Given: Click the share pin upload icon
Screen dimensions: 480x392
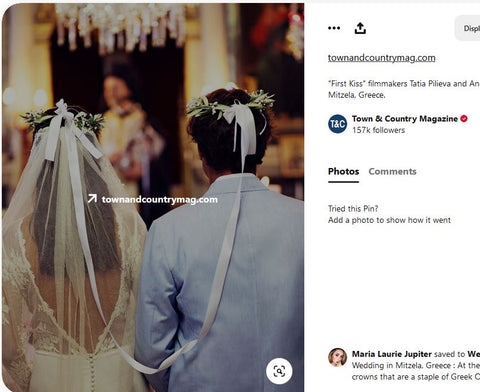Looking at the screenshot, I should click(360, 28).
